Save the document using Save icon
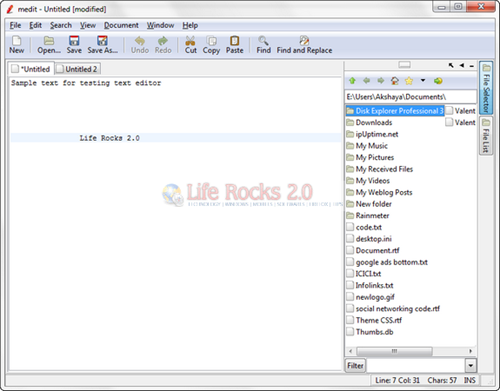The height and width of the screenshot is (391, 500). point(74,45)
